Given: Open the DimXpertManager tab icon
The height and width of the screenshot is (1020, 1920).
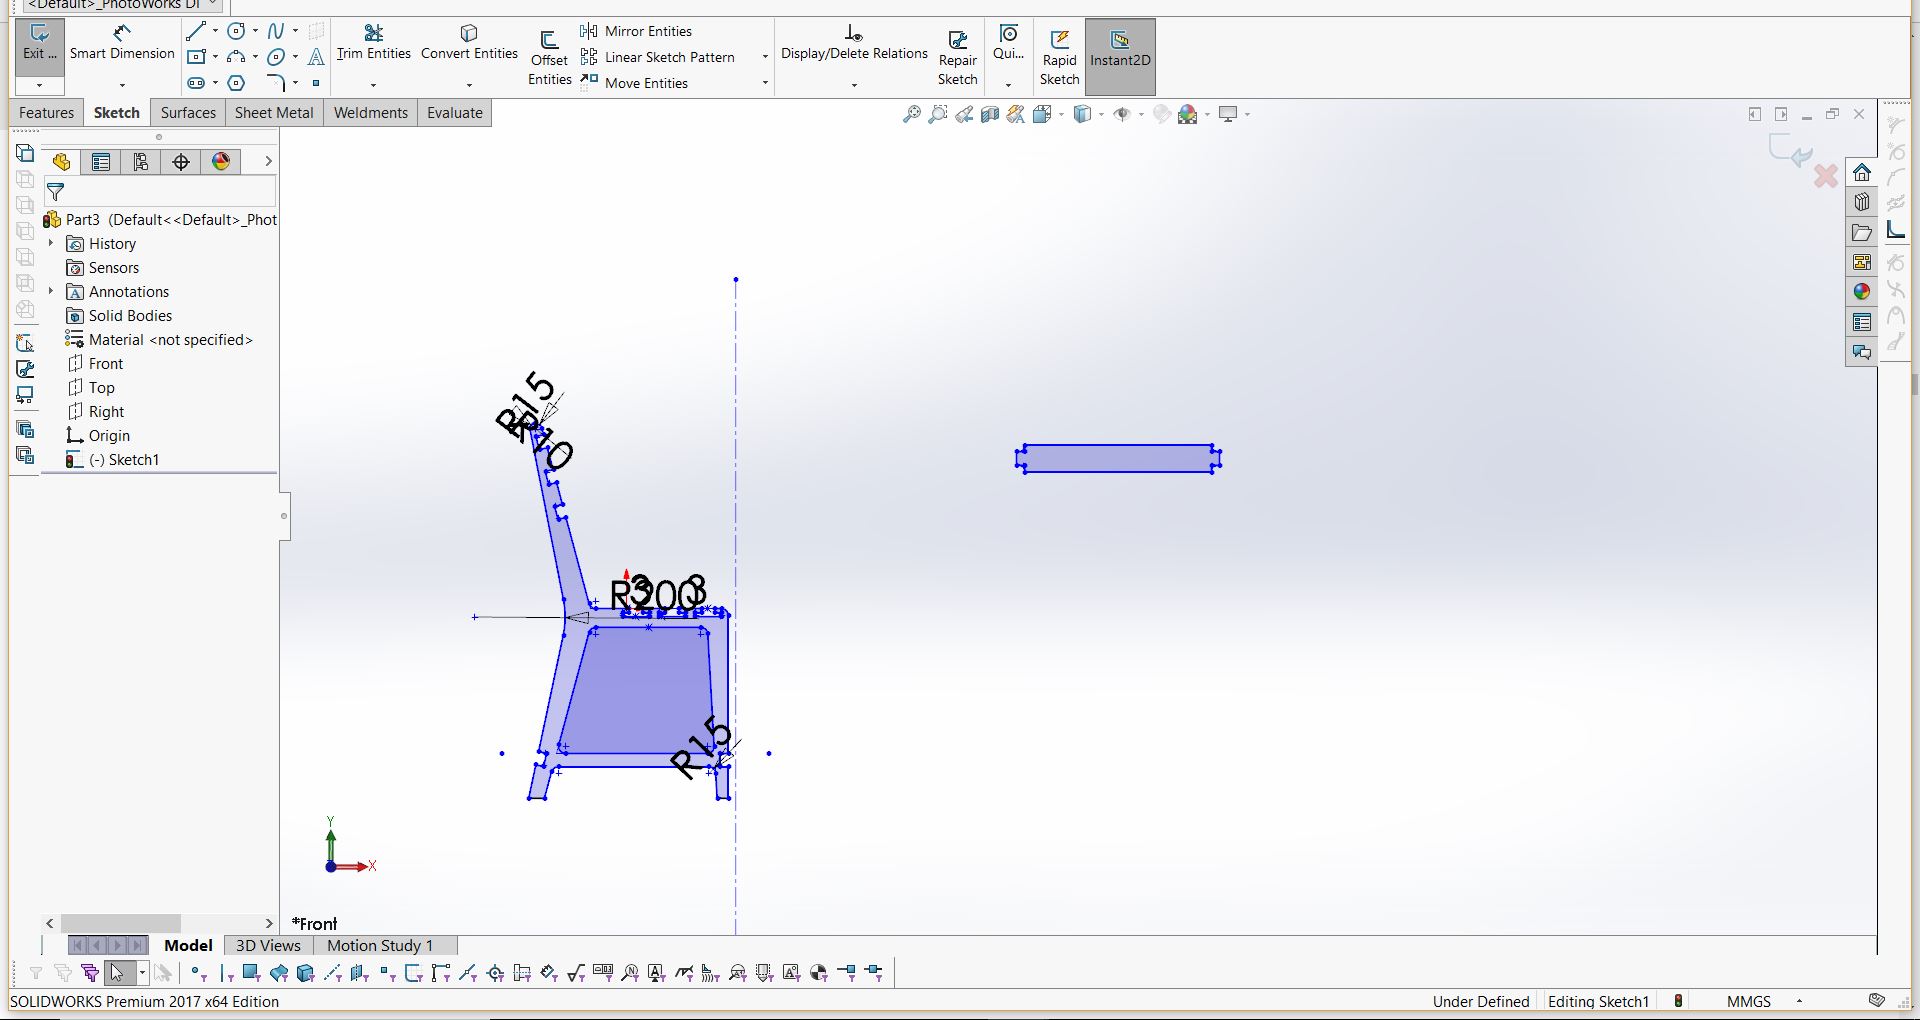Looking at the screenshot, I should point(181,162).
